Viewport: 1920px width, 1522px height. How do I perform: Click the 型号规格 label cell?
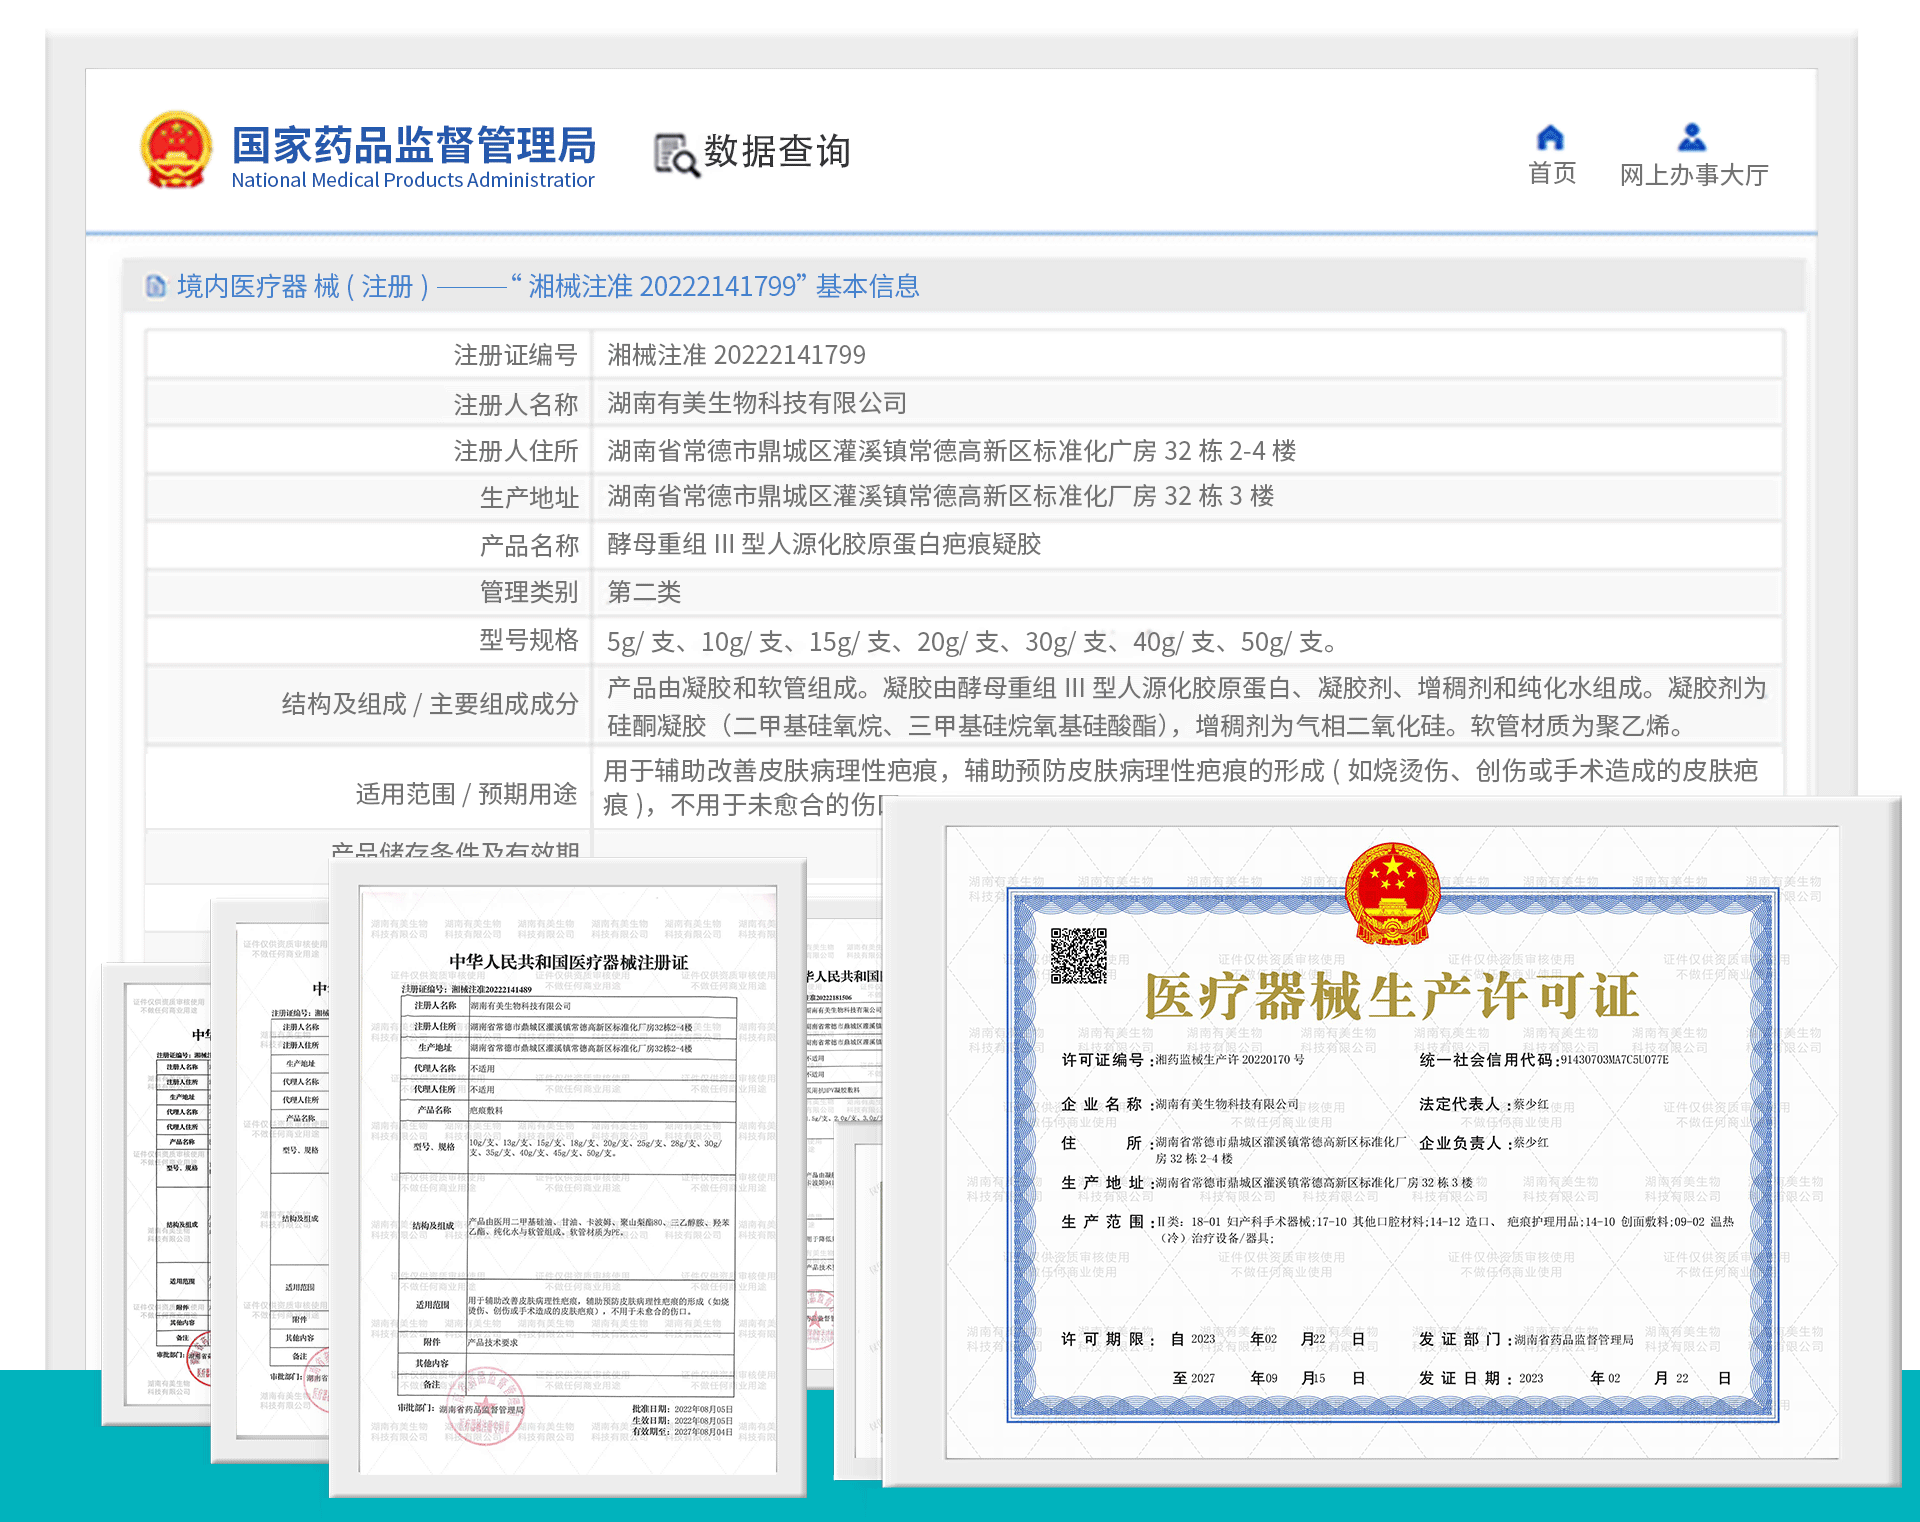369,640
